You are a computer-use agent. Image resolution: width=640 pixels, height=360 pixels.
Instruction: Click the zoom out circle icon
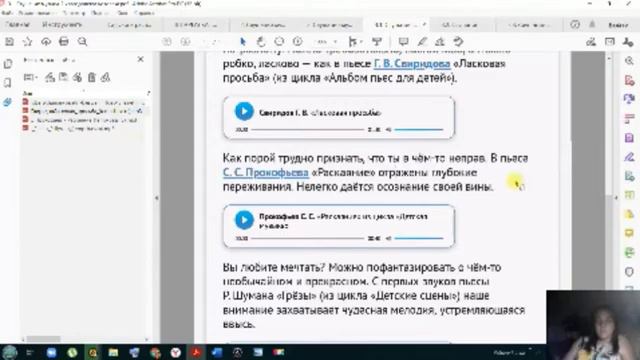coord(279,42)
